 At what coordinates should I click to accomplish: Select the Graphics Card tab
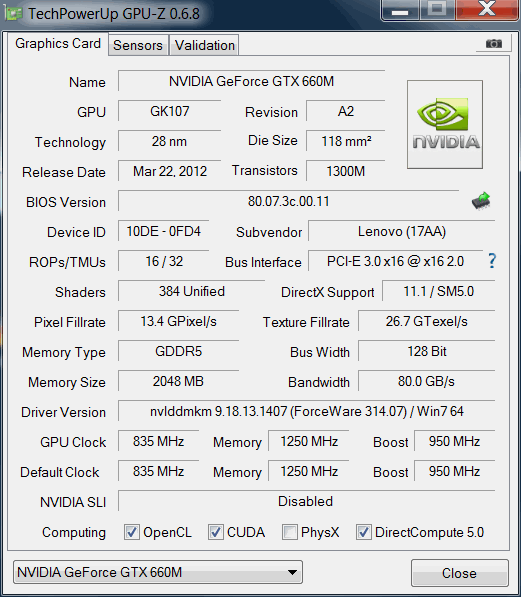(x=58, y=43)
